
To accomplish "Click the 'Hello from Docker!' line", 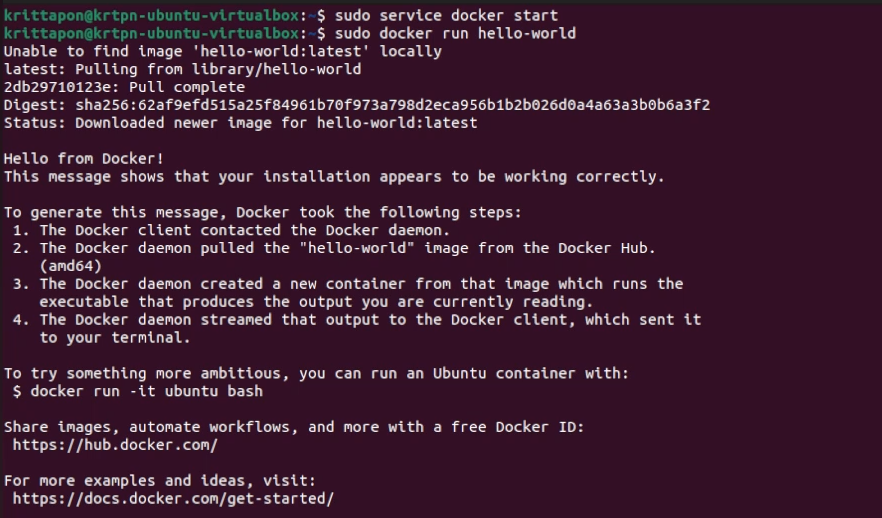I will pyautogui.click(x=84, y=158).
